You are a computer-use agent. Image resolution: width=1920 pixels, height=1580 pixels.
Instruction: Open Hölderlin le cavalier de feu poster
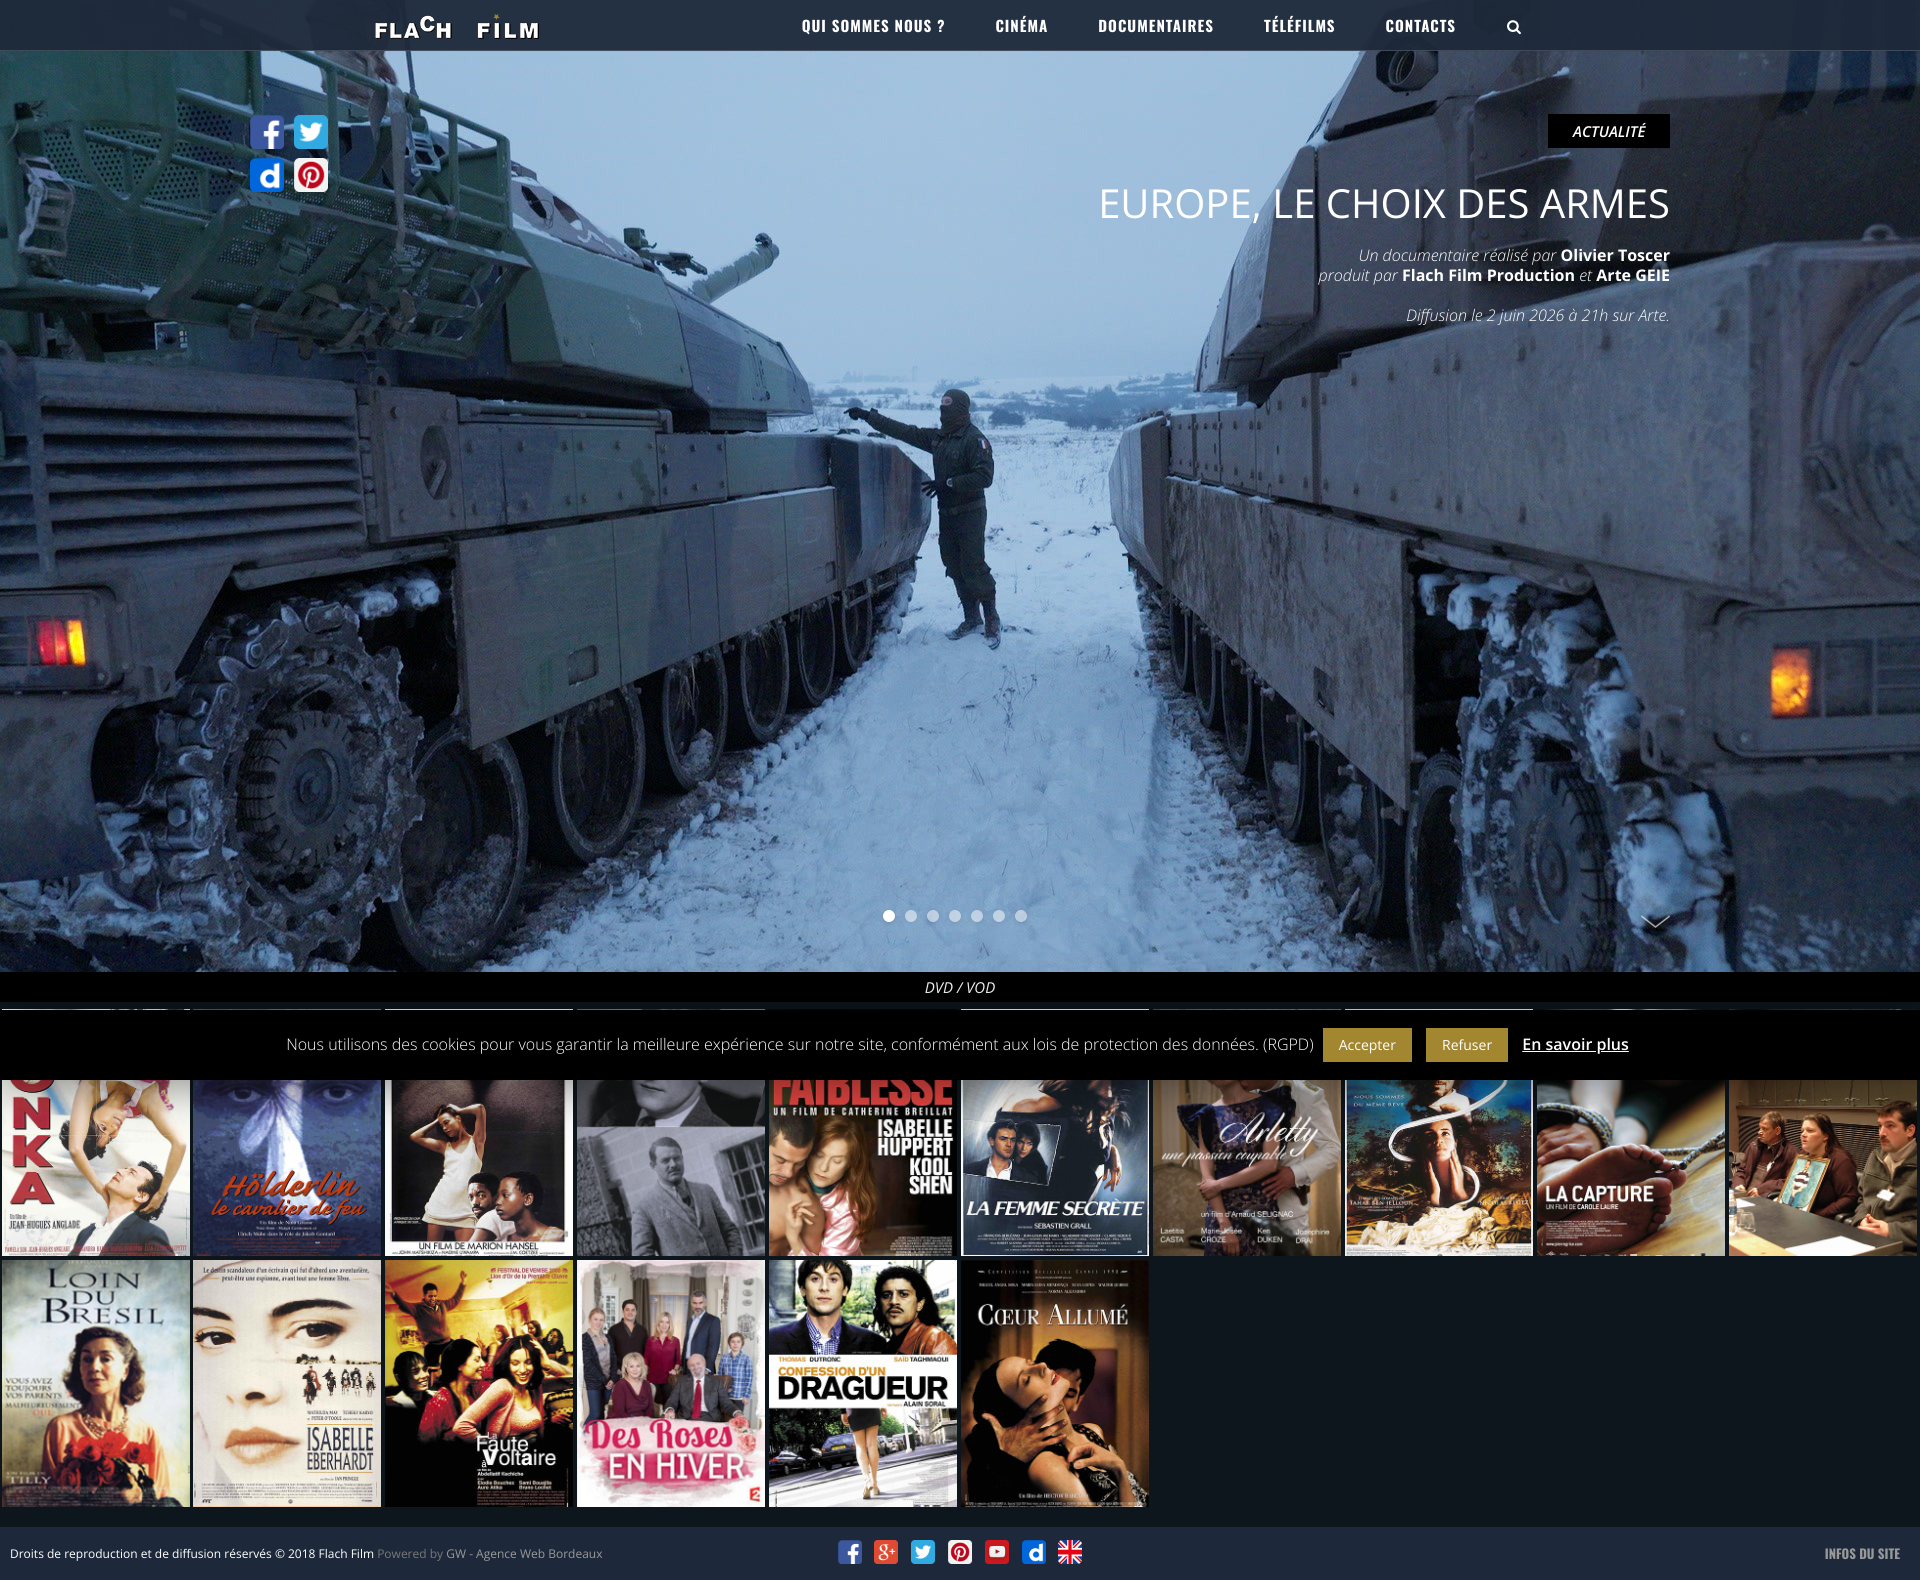(287, 1167)
